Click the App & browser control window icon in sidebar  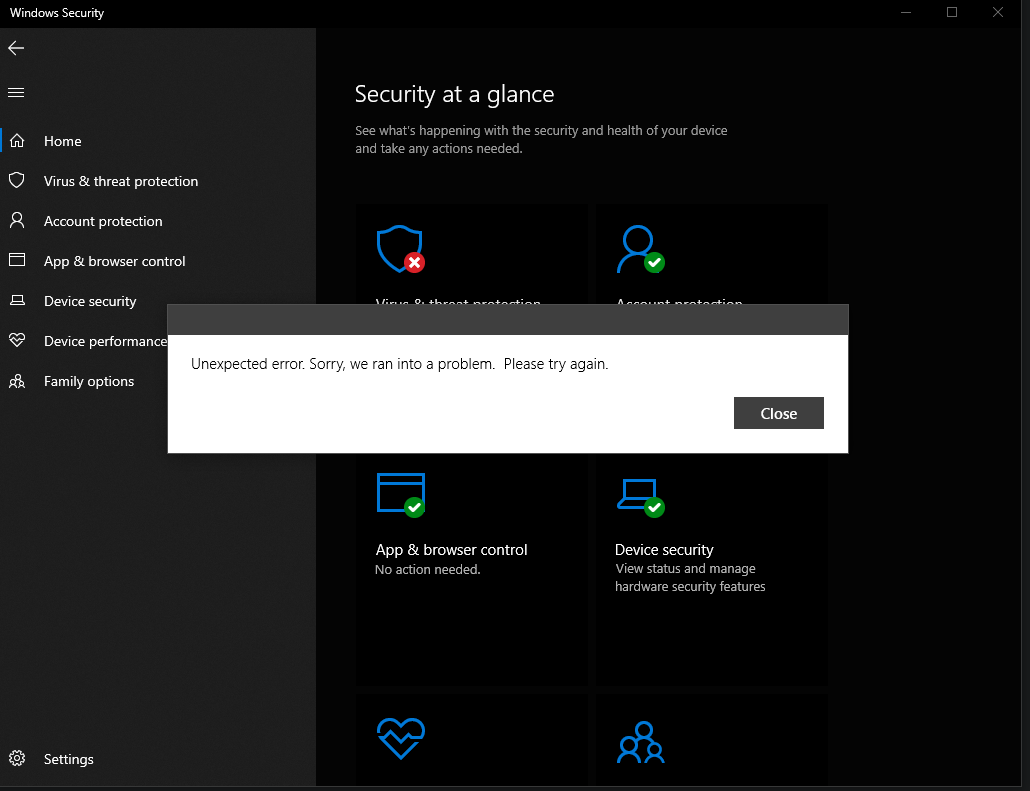click(x=17, y=260)
